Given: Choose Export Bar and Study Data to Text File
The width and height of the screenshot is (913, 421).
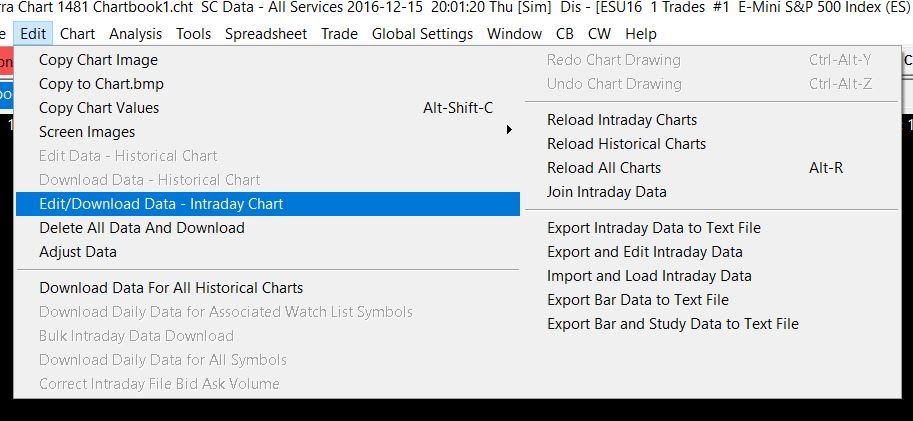Looking at the screenshot, I should point(673,324).
